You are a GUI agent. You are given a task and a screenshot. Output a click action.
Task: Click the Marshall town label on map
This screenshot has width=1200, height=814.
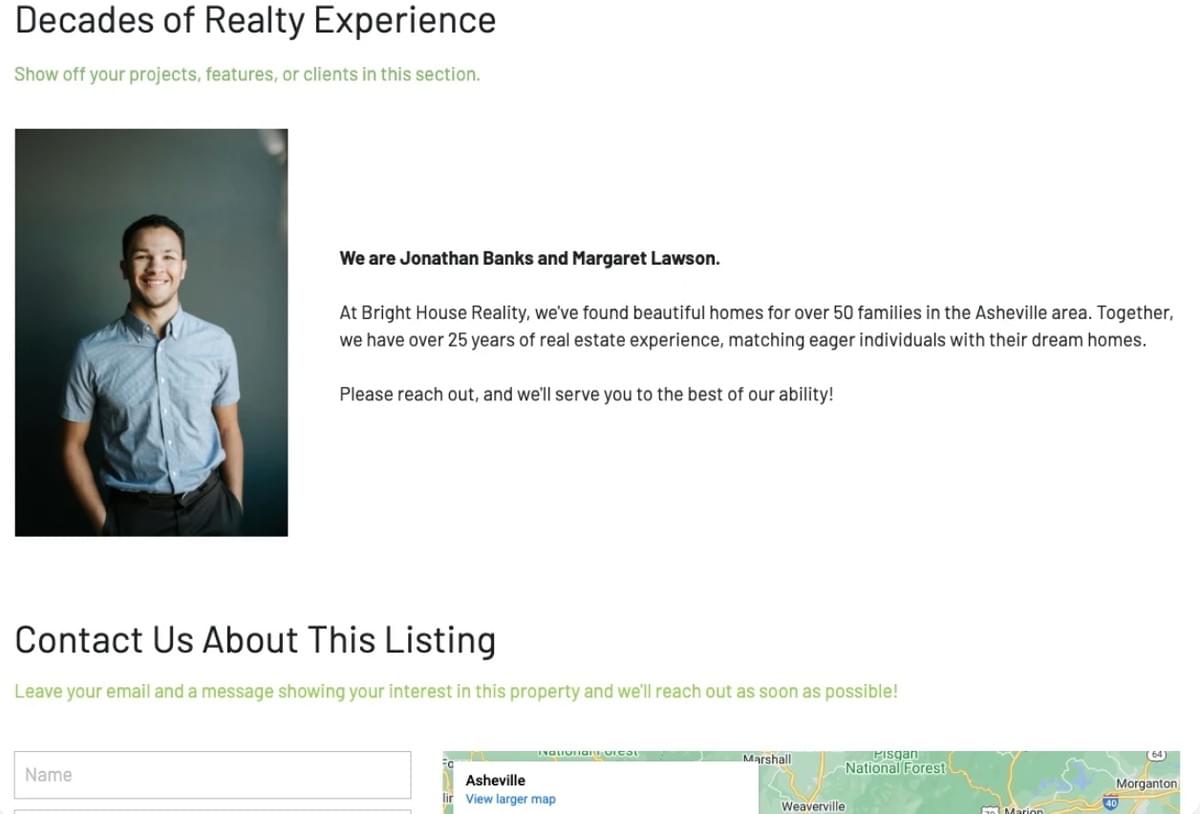coord(767,759)
